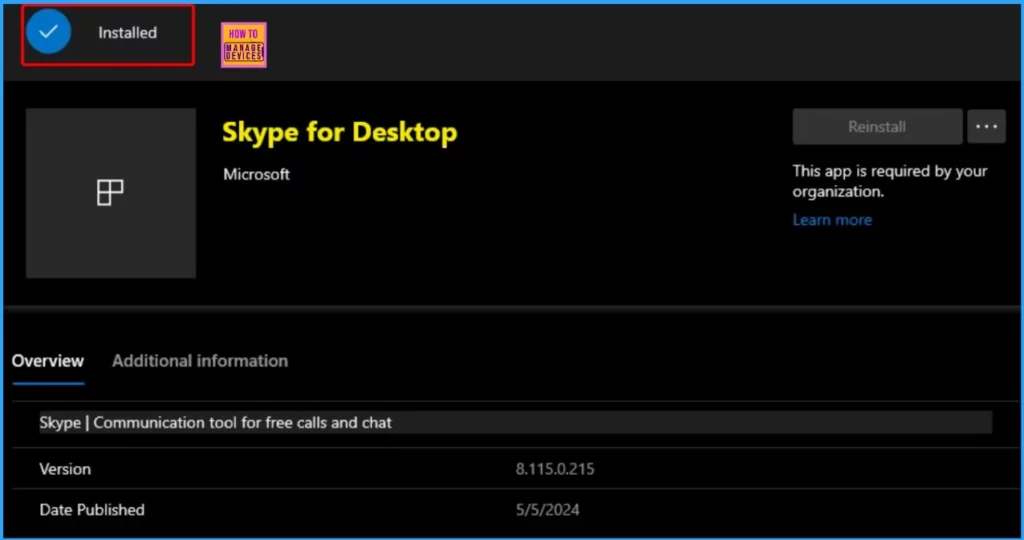Select version value 8.115.0.215
Viewport: 1024px width, 540px height.
[555, 469]
